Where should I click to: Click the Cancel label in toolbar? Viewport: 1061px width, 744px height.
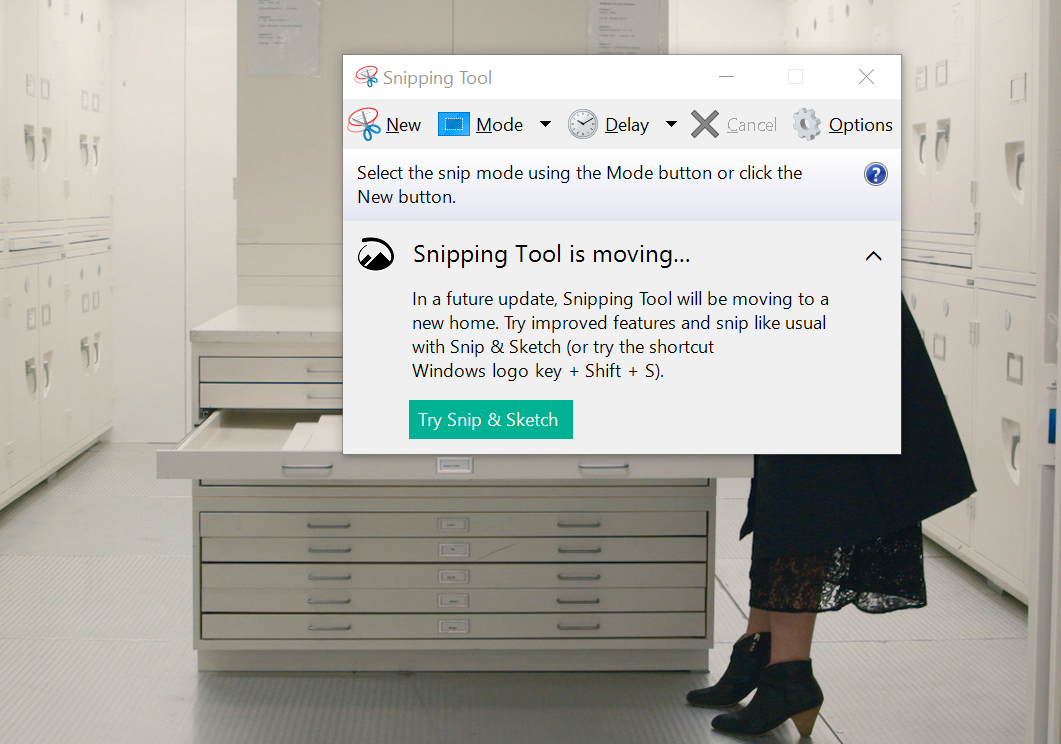pyautogui.click(x=751, y=125)
